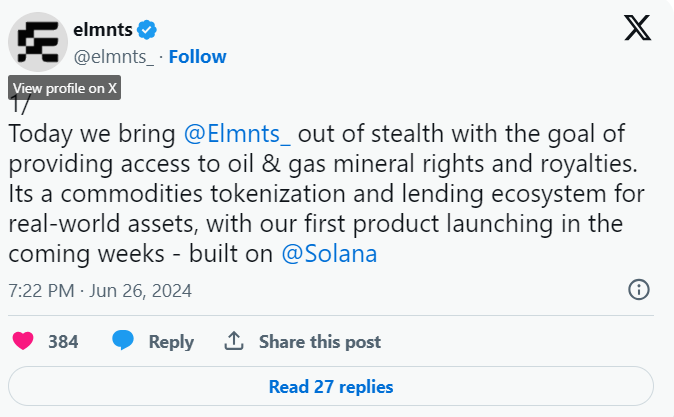674x417 pixels.
Task: Click the 384 likes count
Action: pyautogui.click(x=63, y=342)
